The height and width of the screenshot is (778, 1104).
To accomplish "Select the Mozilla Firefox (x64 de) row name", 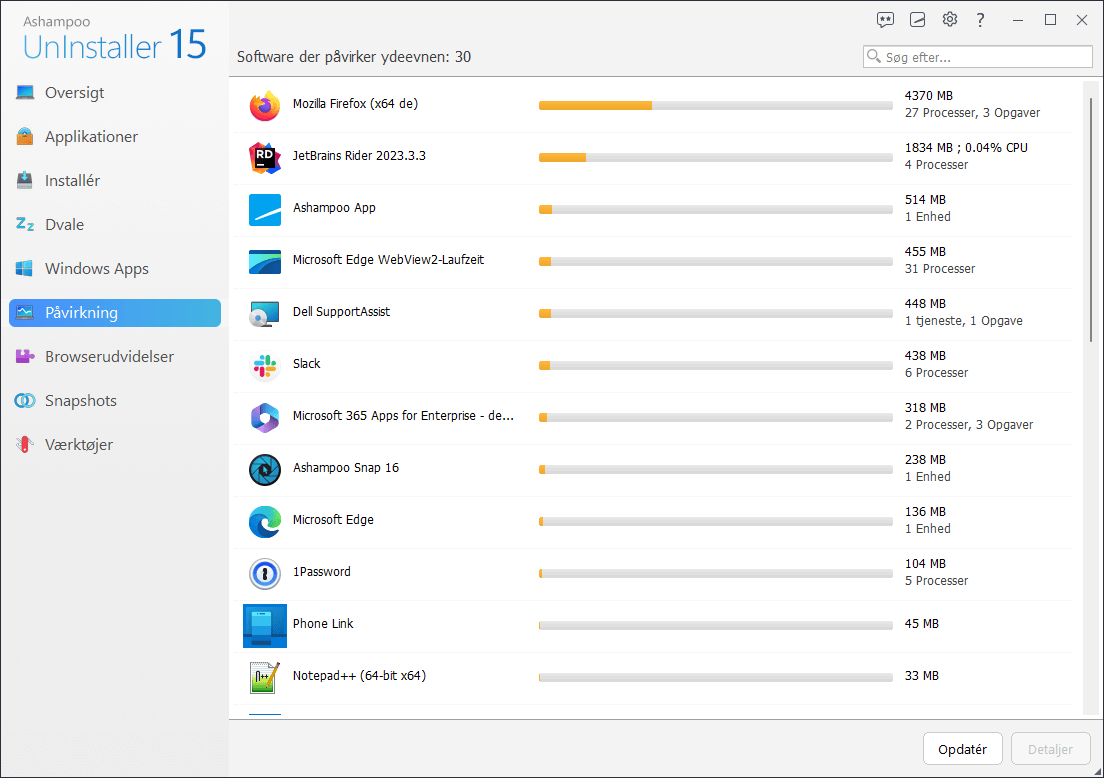I will pos(355,103).
